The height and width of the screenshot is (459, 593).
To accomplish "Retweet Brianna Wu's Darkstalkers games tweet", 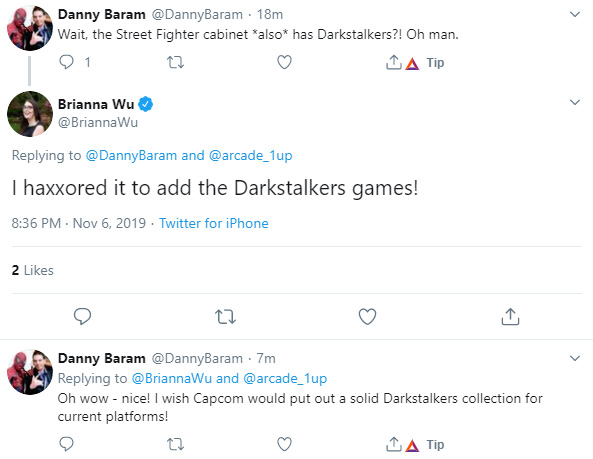I will coord(225,317).
